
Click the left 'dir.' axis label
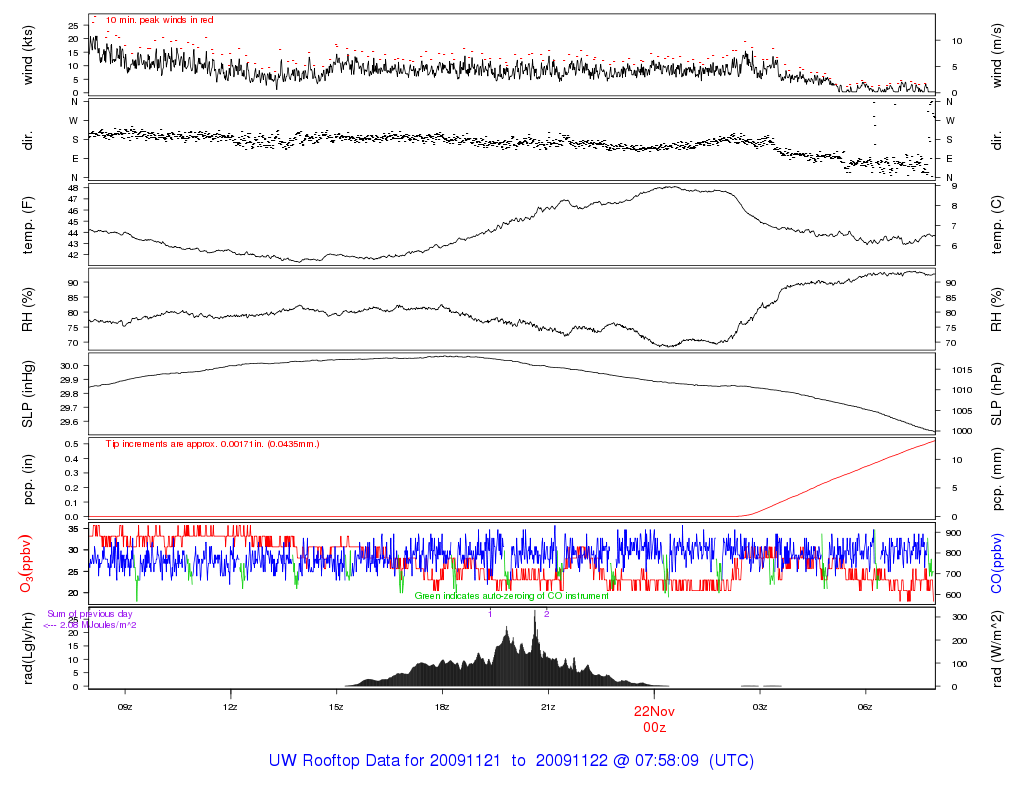(x=27, y=140)
